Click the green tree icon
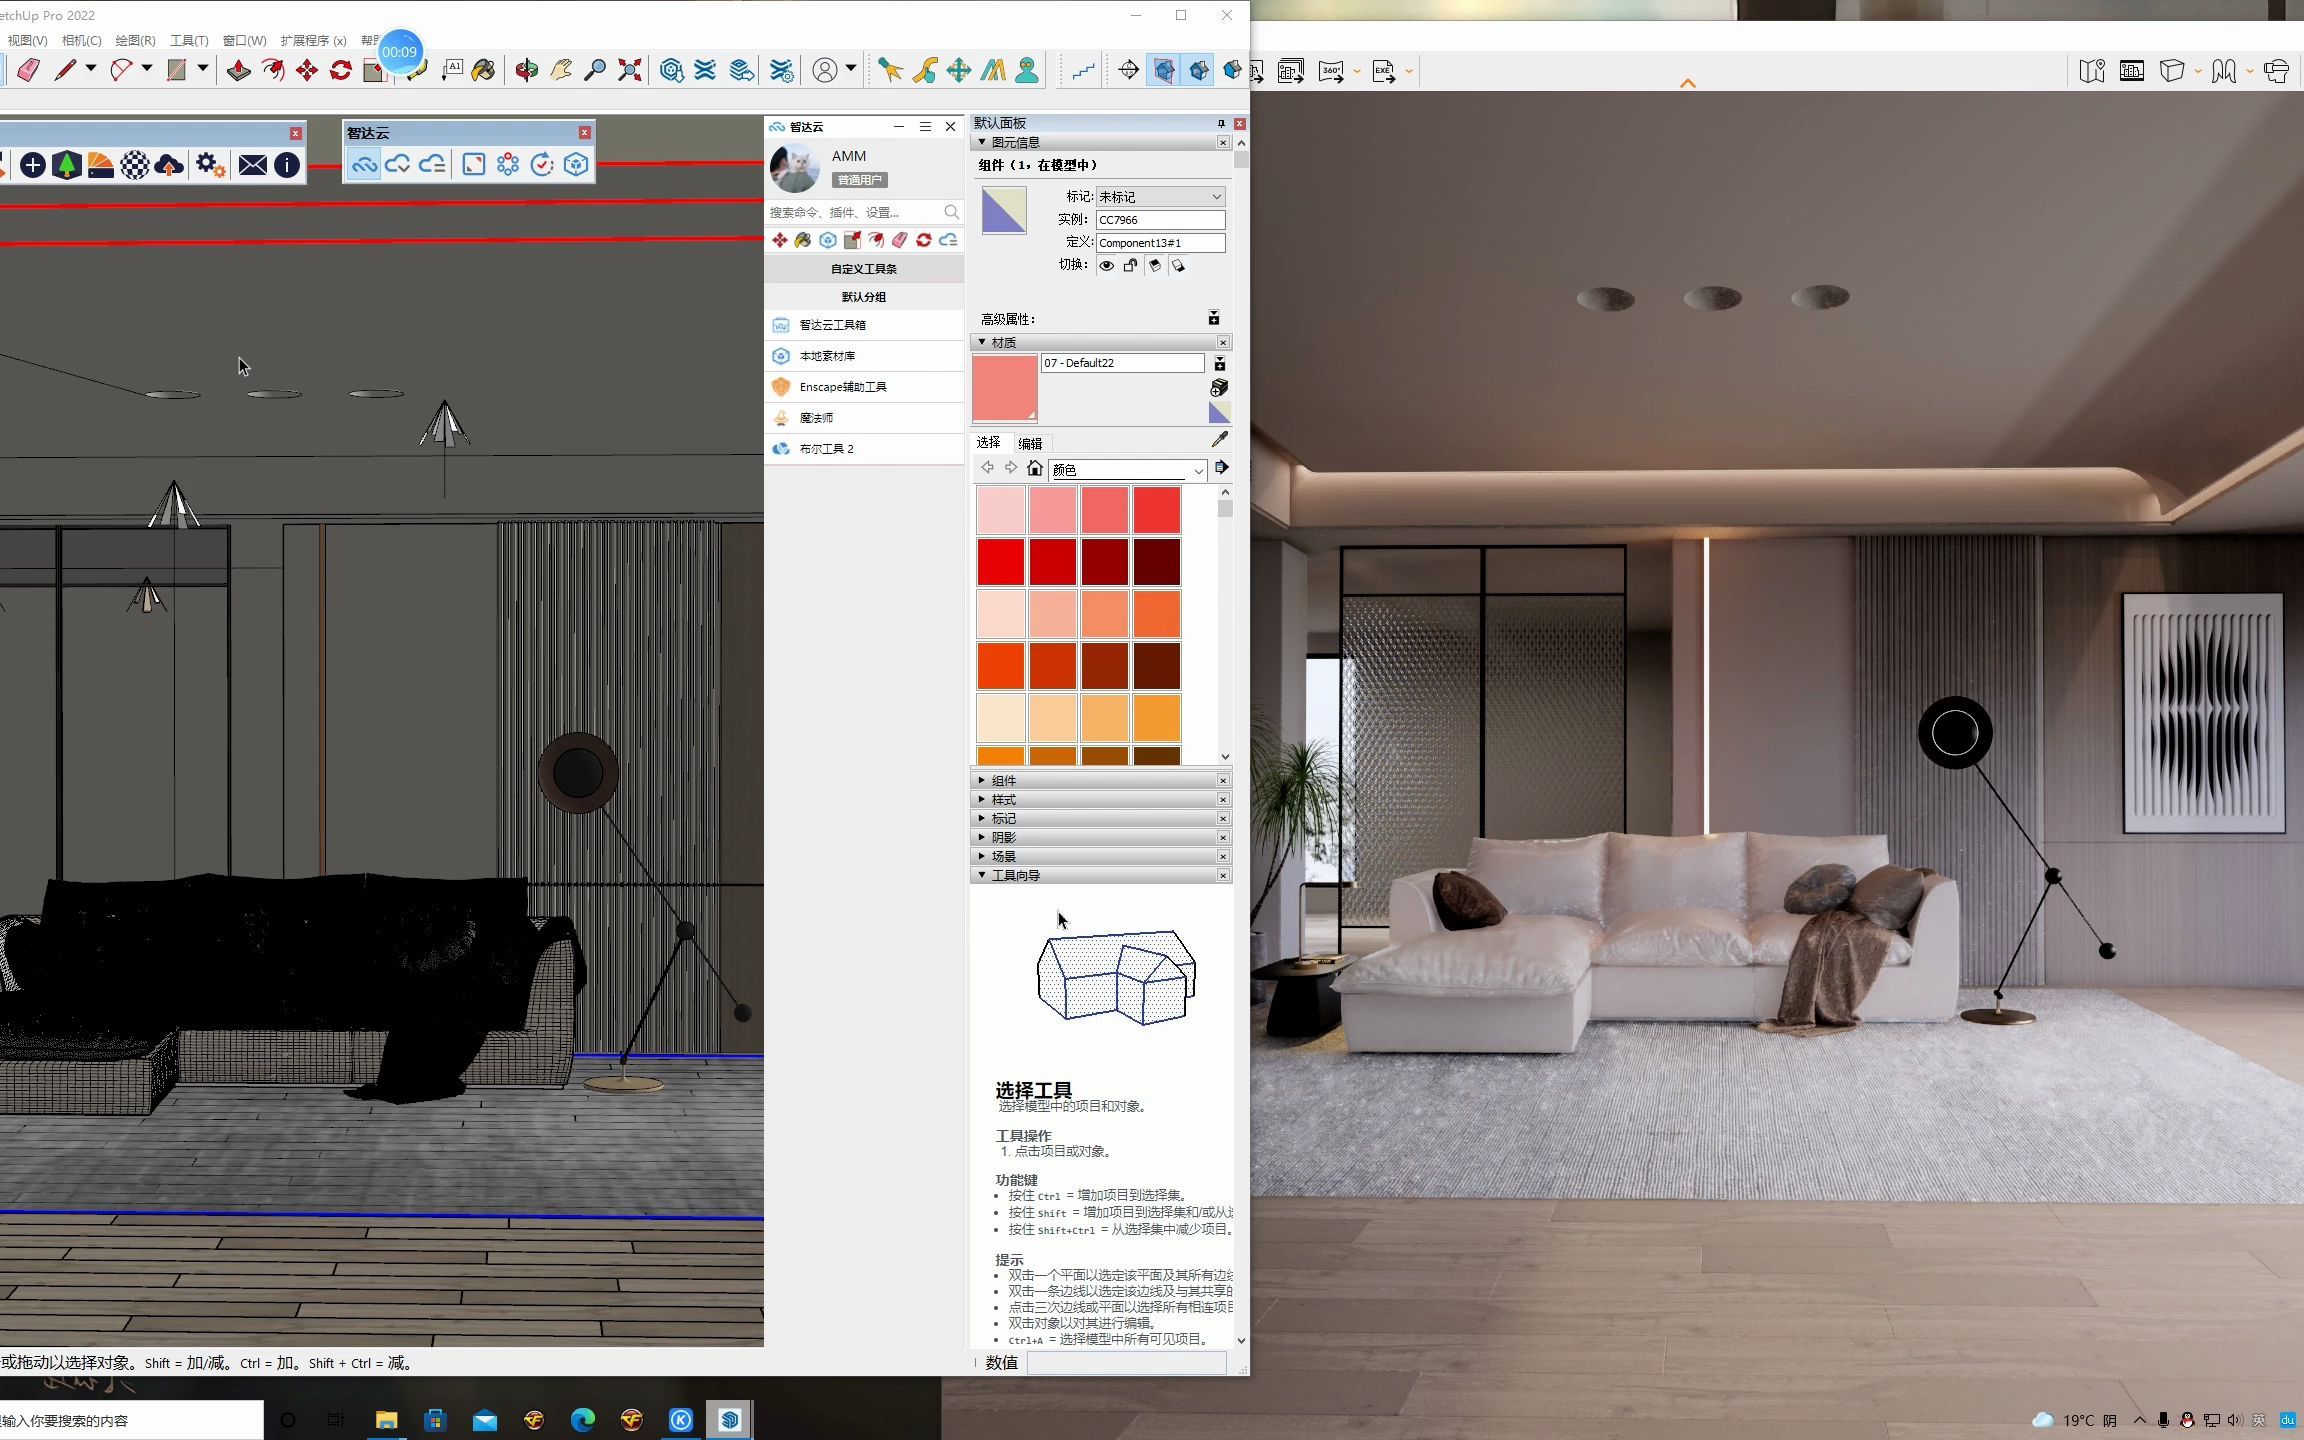 [66, 165]
